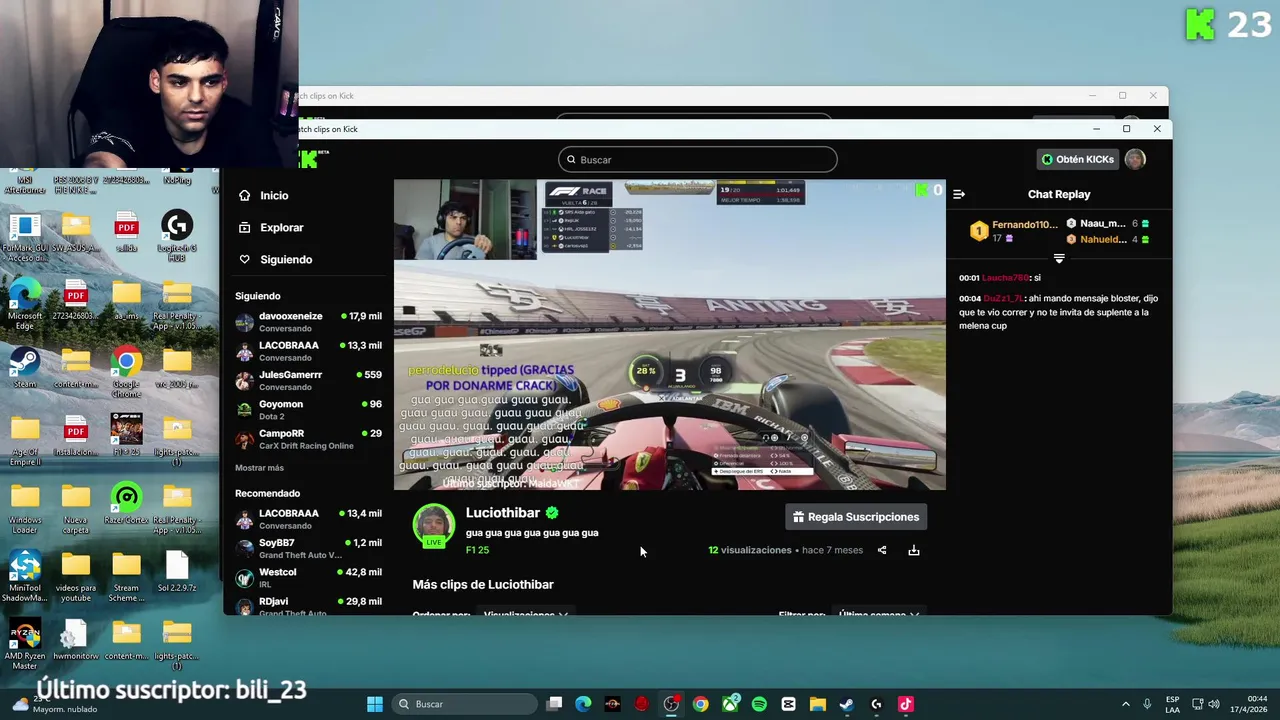Click microphone icon in system tray
The height and width of the screenshot is (720, 1280).
point(1147,704)
